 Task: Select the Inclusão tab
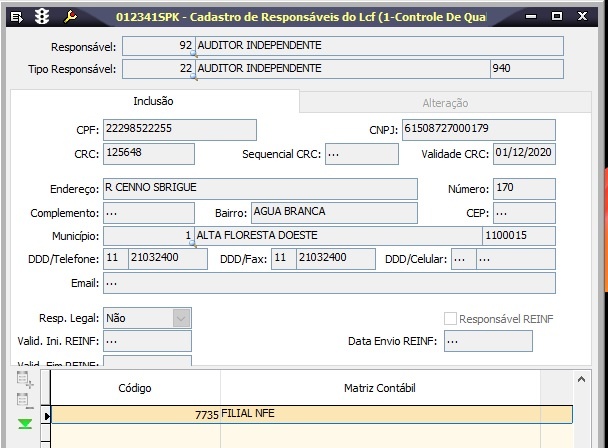point(153,102)
